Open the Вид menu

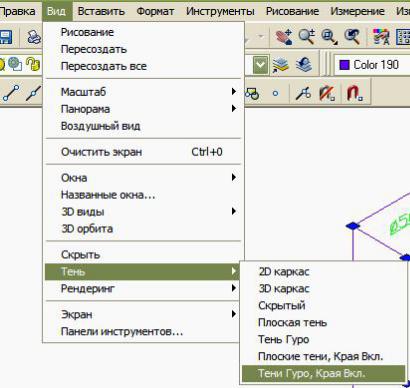(56, 11)
